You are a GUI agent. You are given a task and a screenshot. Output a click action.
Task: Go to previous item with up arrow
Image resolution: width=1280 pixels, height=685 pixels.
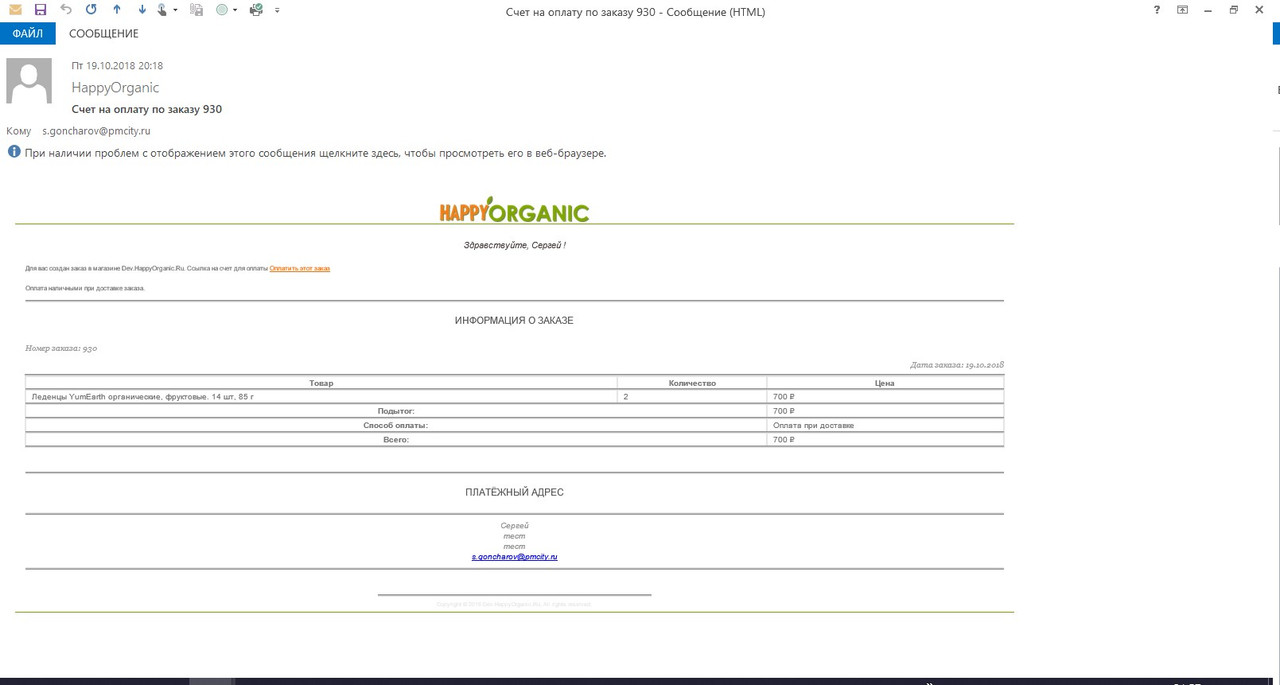click(117, 10)
